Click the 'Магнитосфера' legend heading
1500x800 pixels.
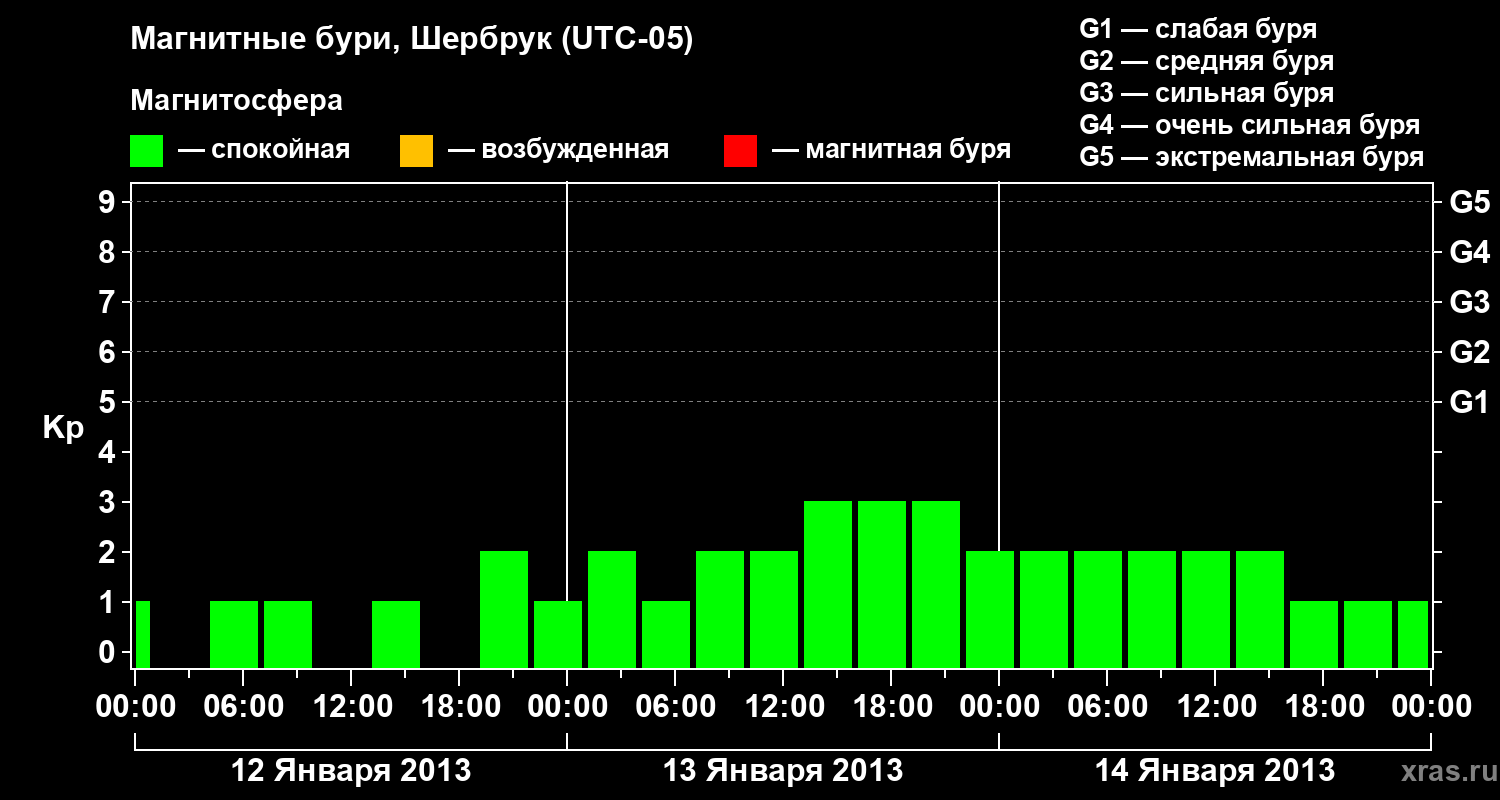click(x=236, y=101)
